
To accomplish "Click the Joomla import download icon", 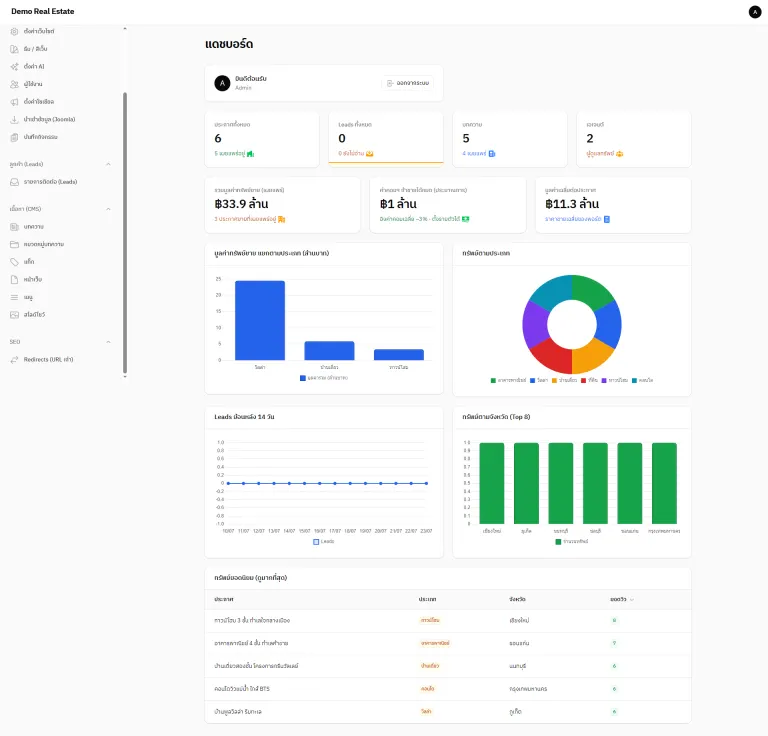I will (14, 119).
